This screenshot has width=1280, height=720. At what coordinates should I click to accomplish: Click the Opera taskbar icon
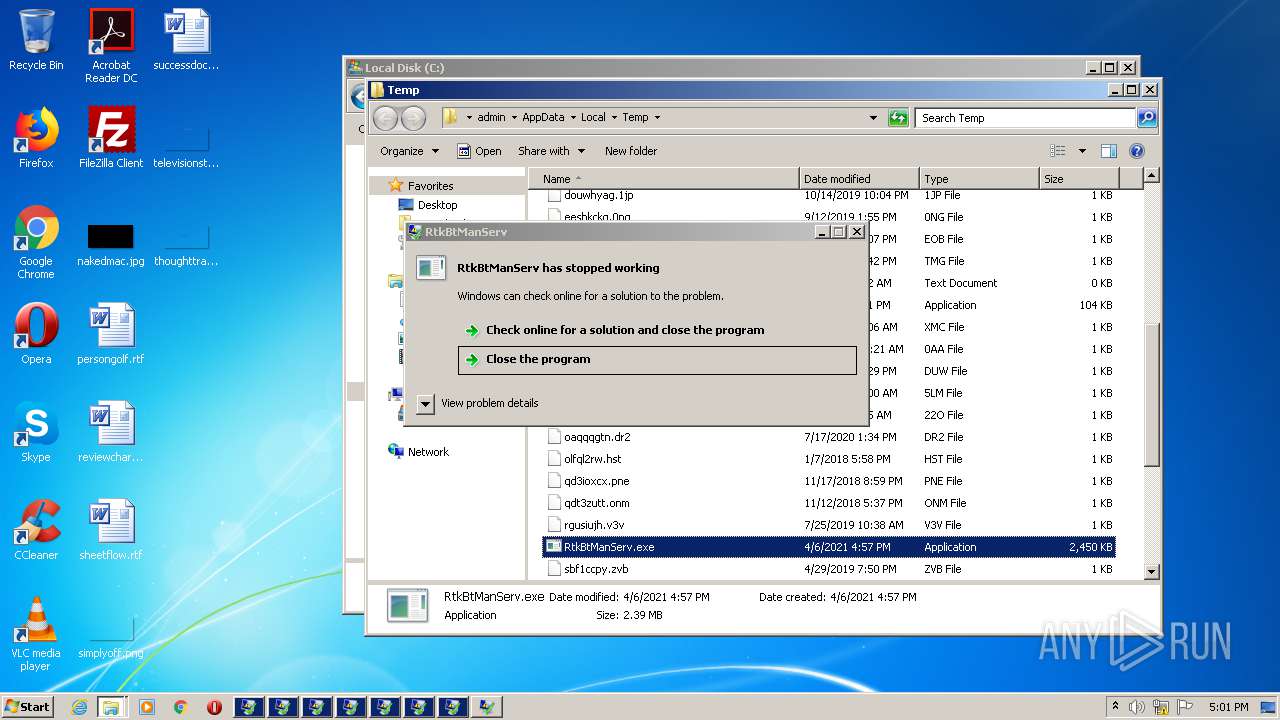coord(214,707)
